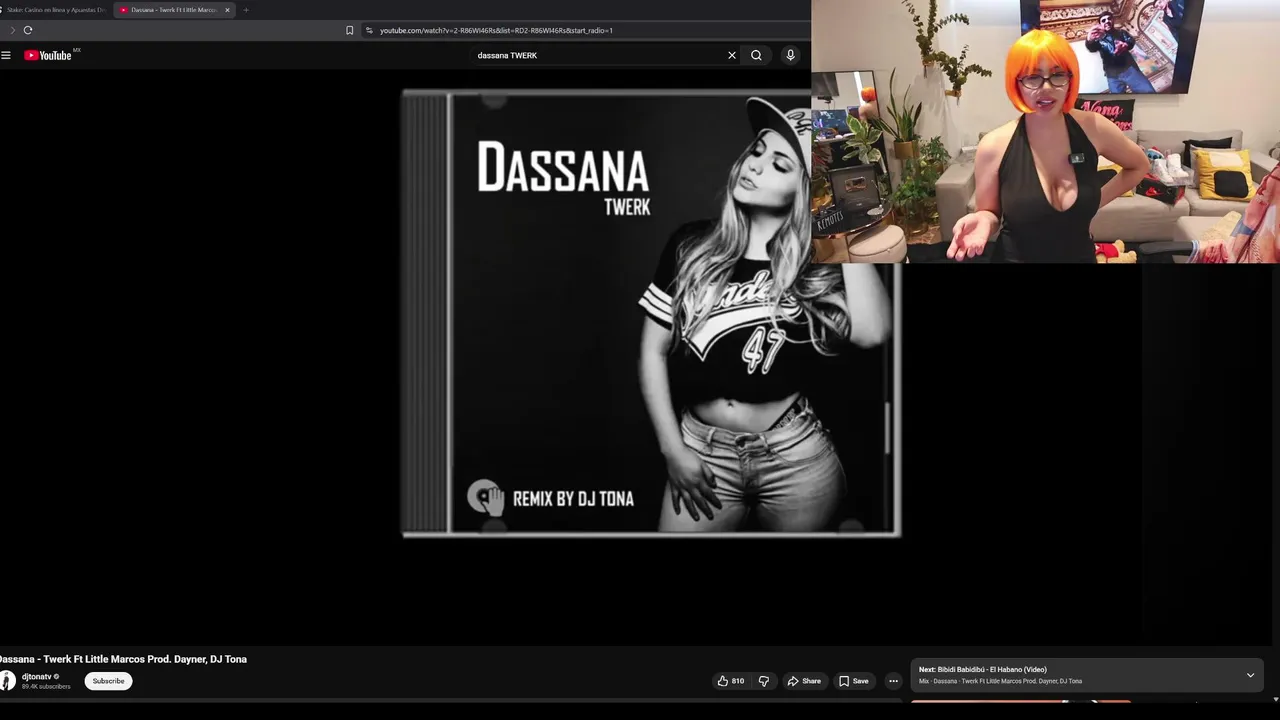Select the Dassana - Twerk Ft Little Marcos tab
This screenshot has width=1280, height=720.
(172, 10)
